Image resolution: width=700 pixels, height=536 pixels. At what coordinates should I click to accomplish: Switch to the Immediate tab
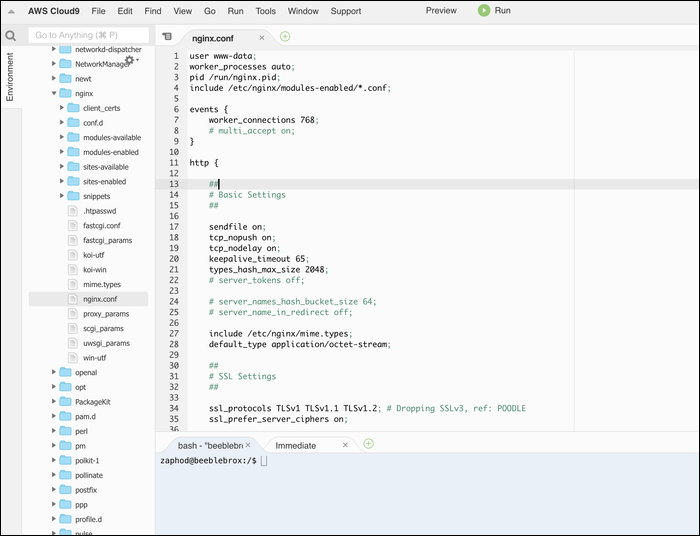coord(296,445)
